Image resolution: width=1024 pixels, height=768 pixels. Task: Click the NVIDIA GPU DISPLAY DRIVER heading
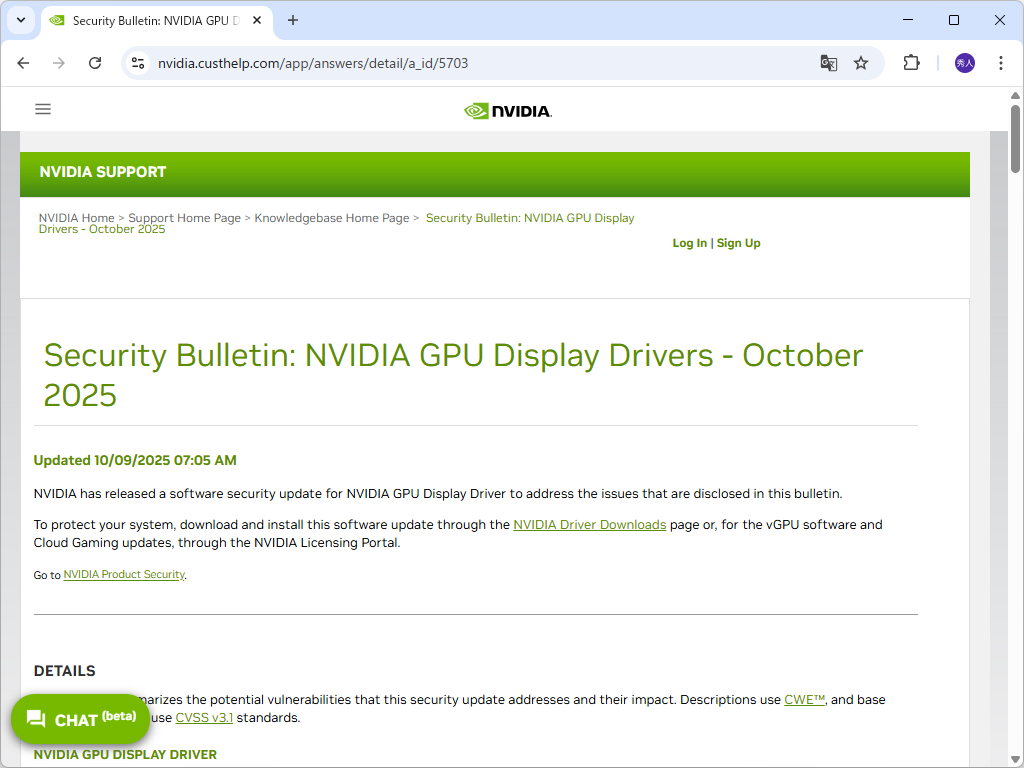[x=125, y=754]
